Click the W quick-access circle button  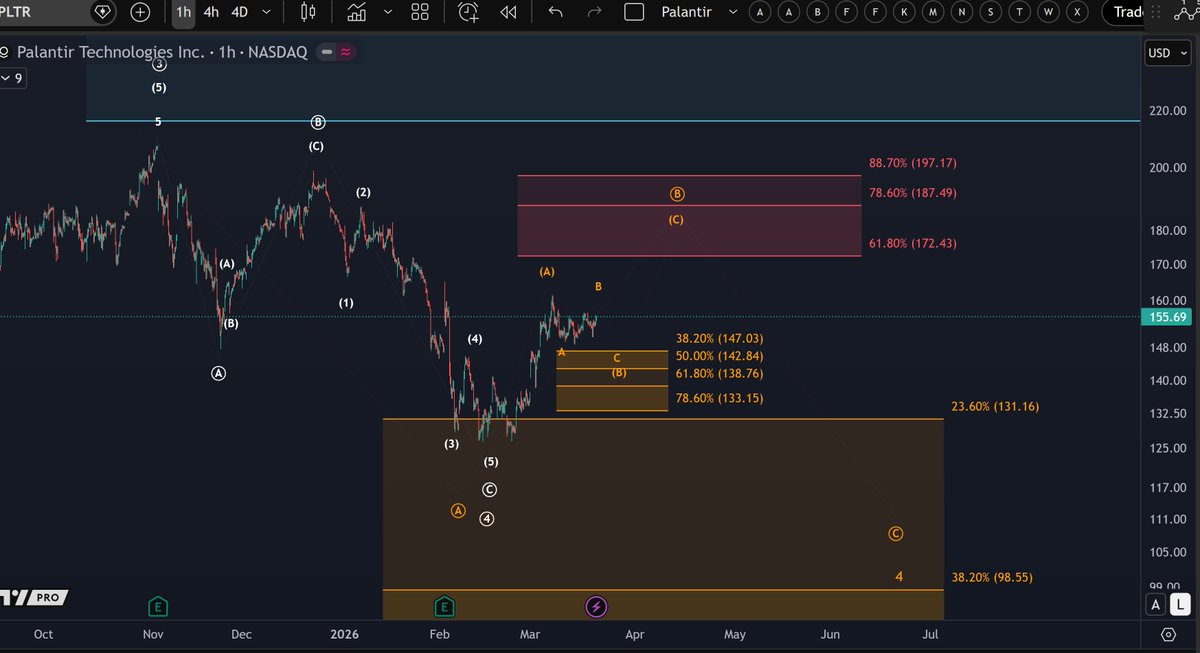pyautogui.click(x=1048, y=12)
